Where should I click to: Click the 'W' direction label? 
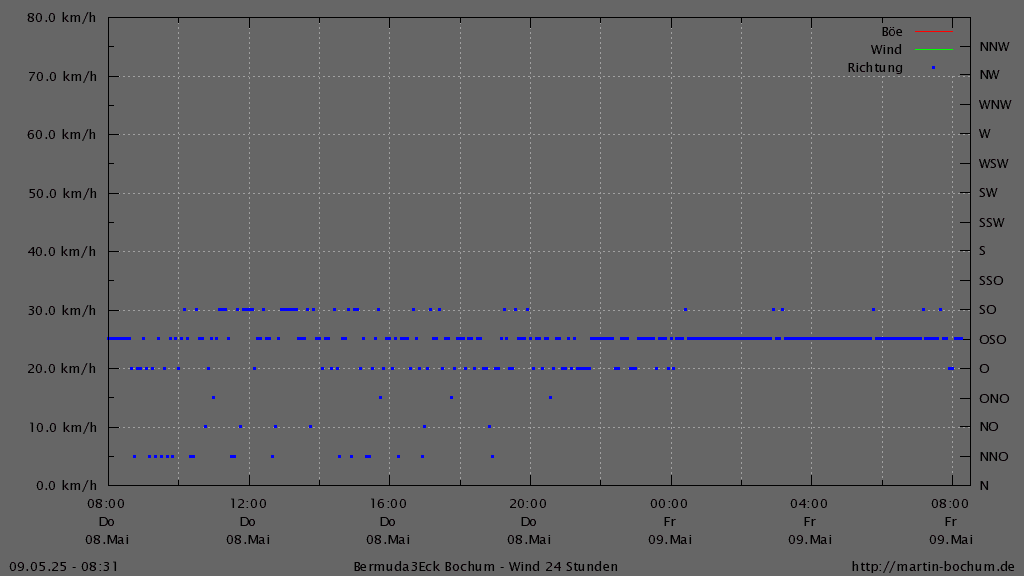point(984,134)
